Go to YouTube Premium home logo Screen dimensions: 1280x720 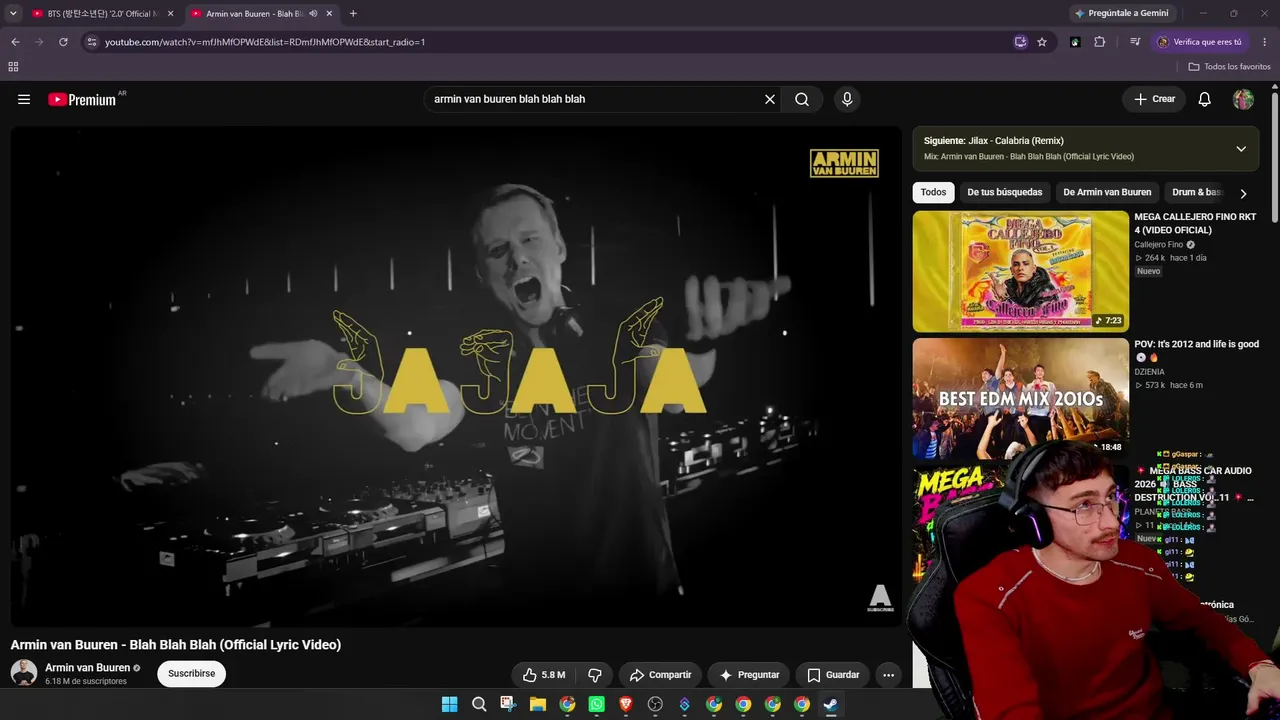(x=82, y=99)
